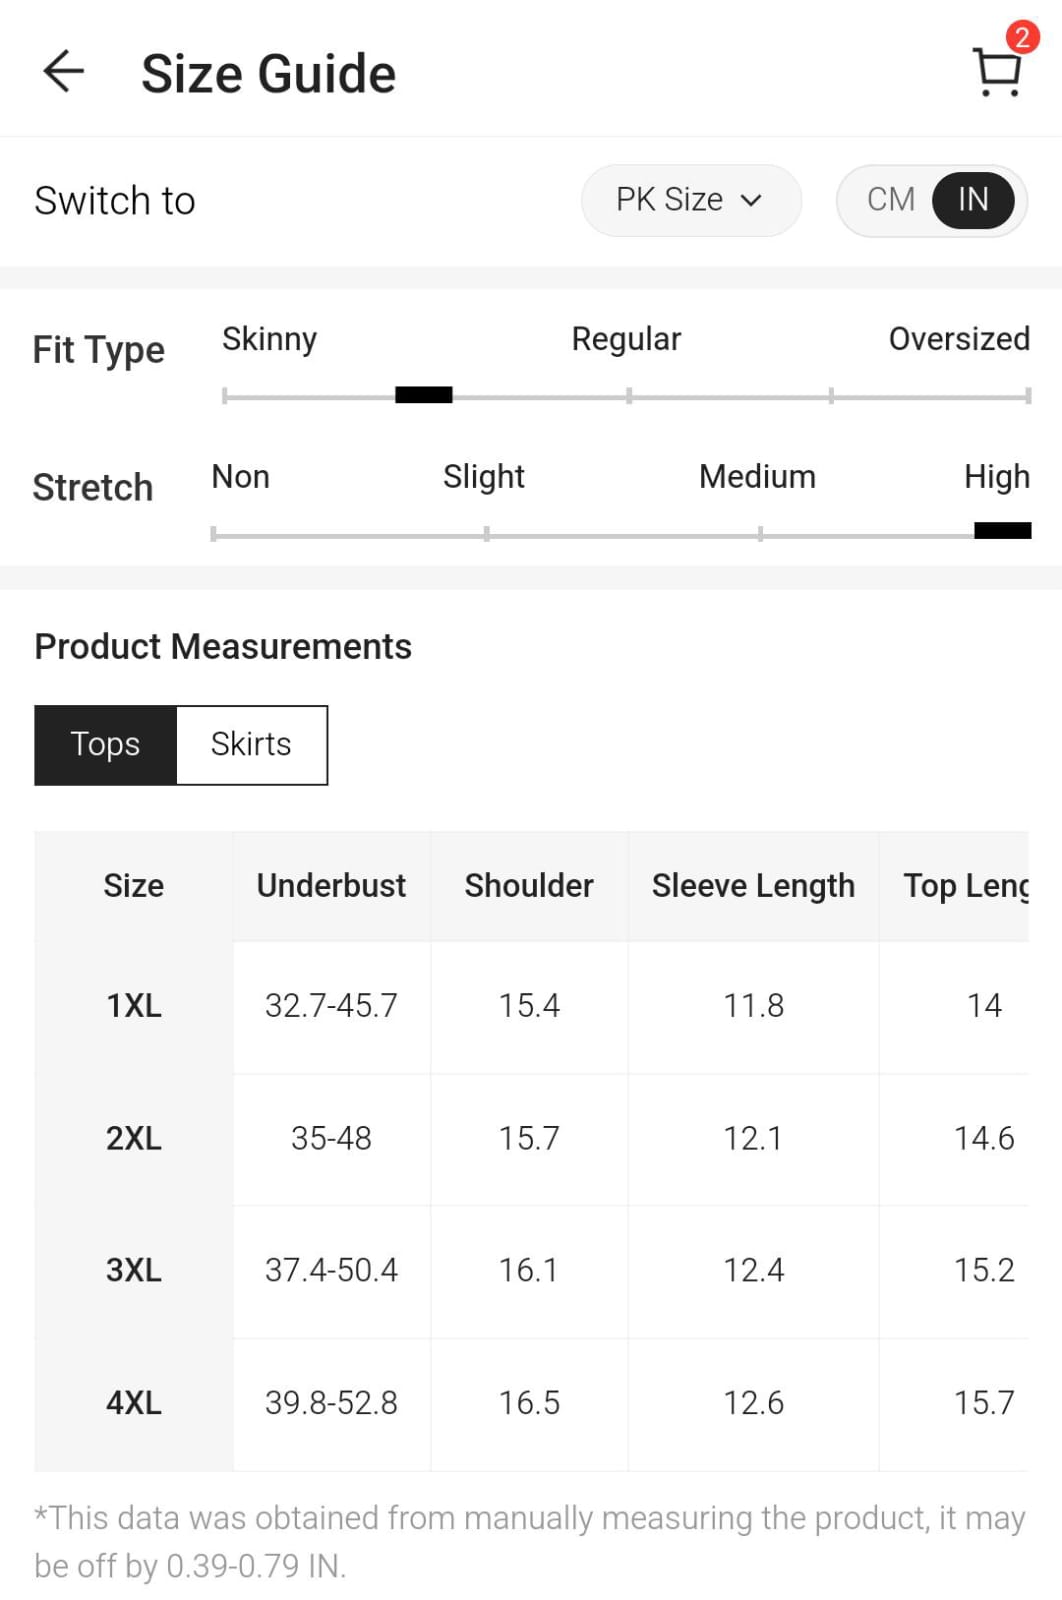
Task: Tap the 4XL size row label
Action: tap(134, 1403)
